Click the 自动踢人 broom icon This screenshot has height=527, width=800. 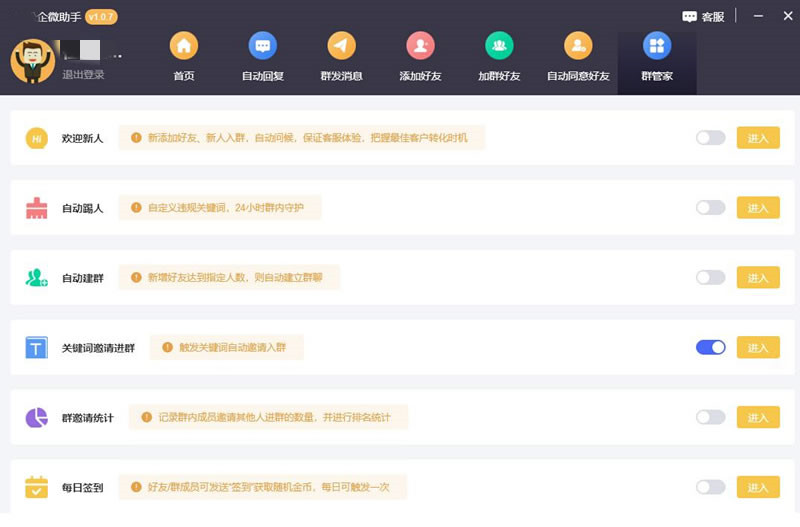click(x=37, y=208)
